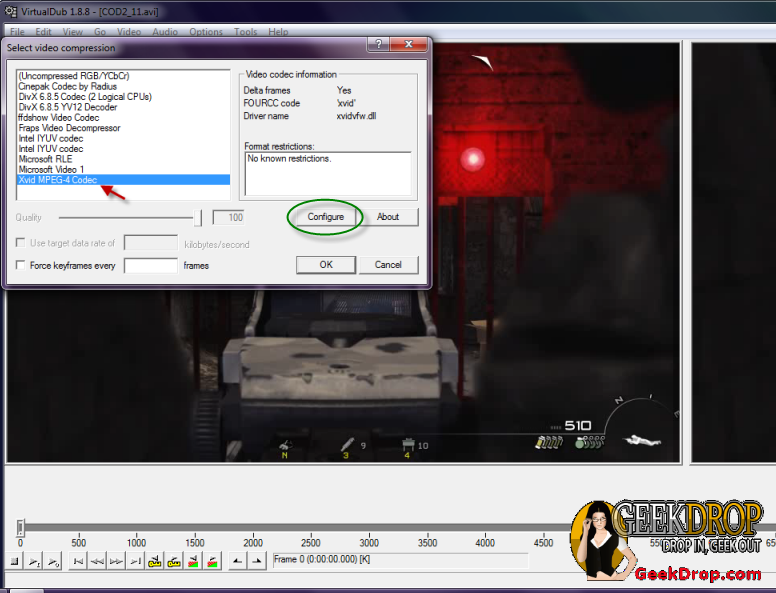Click the Configure button

(x=325, y=217)
